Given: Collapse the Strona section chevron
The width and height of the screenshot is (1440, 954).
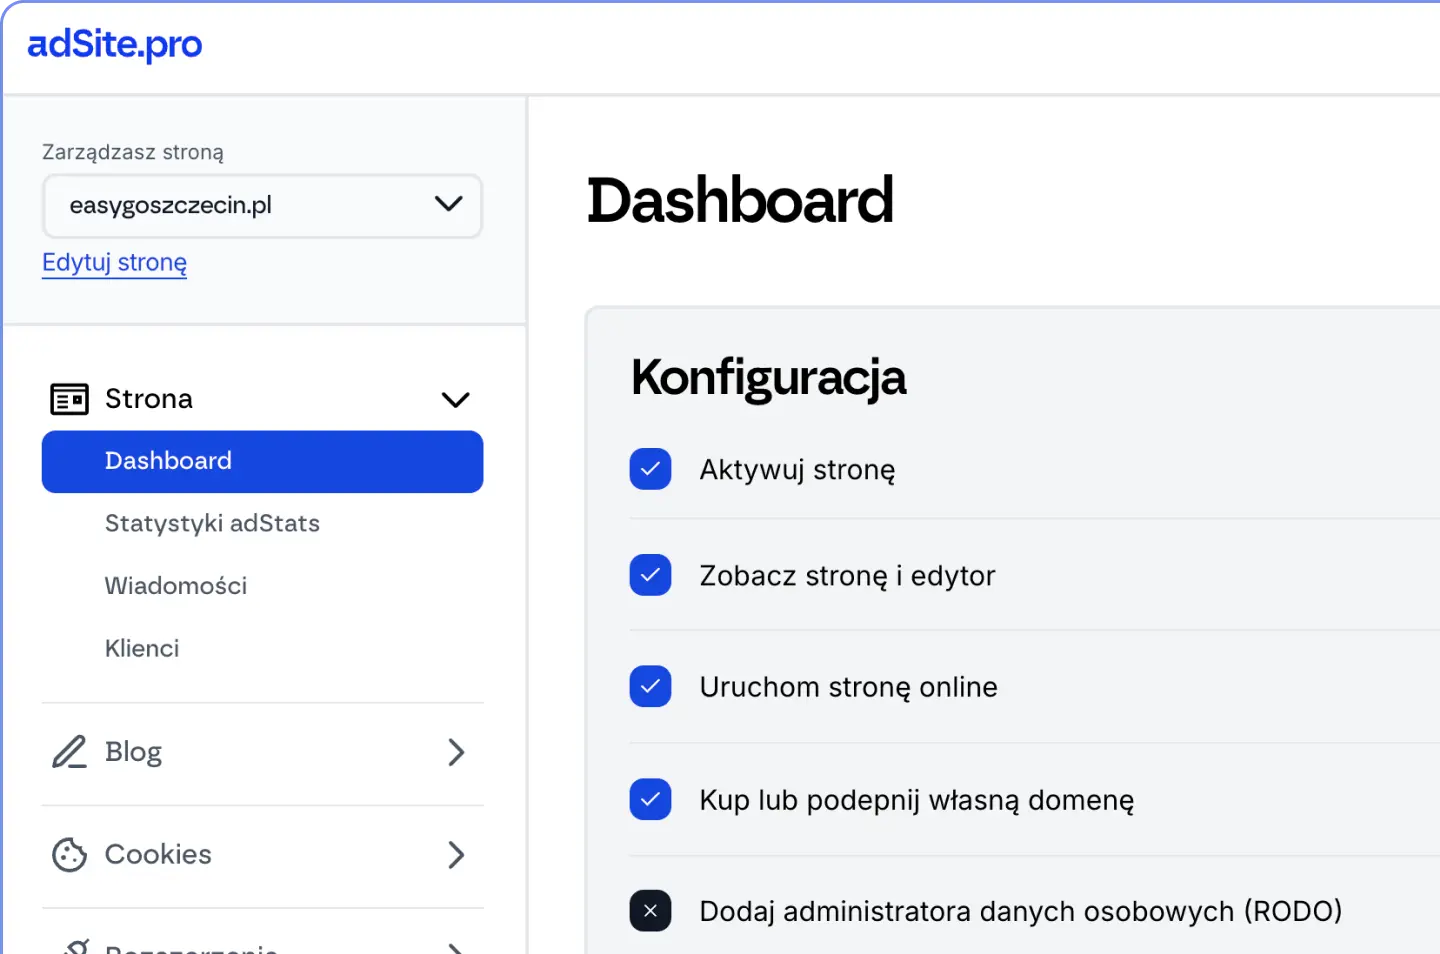Looking at the screenshot, I should tap(456, 398).
